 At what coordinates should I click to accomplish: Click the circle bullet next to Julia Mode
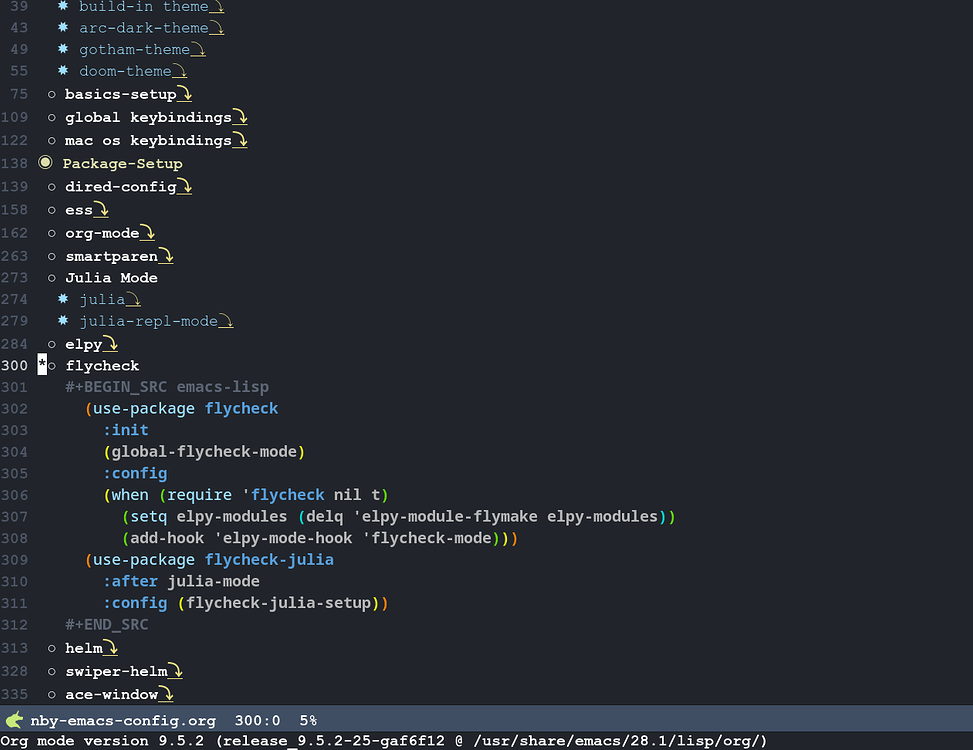(51, 277)
